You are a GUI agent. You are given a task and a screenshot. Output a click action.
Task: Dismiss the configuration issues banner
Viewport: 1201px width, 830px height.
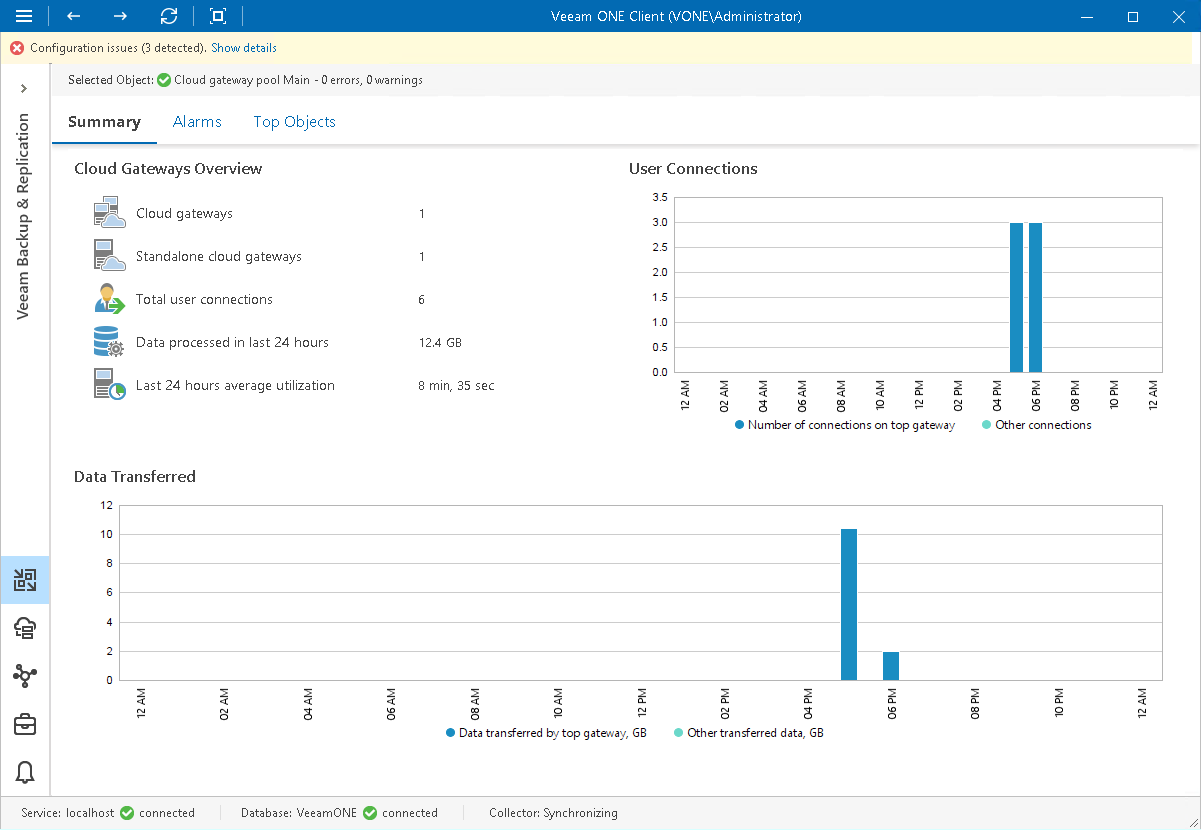[x=15, y=47]
